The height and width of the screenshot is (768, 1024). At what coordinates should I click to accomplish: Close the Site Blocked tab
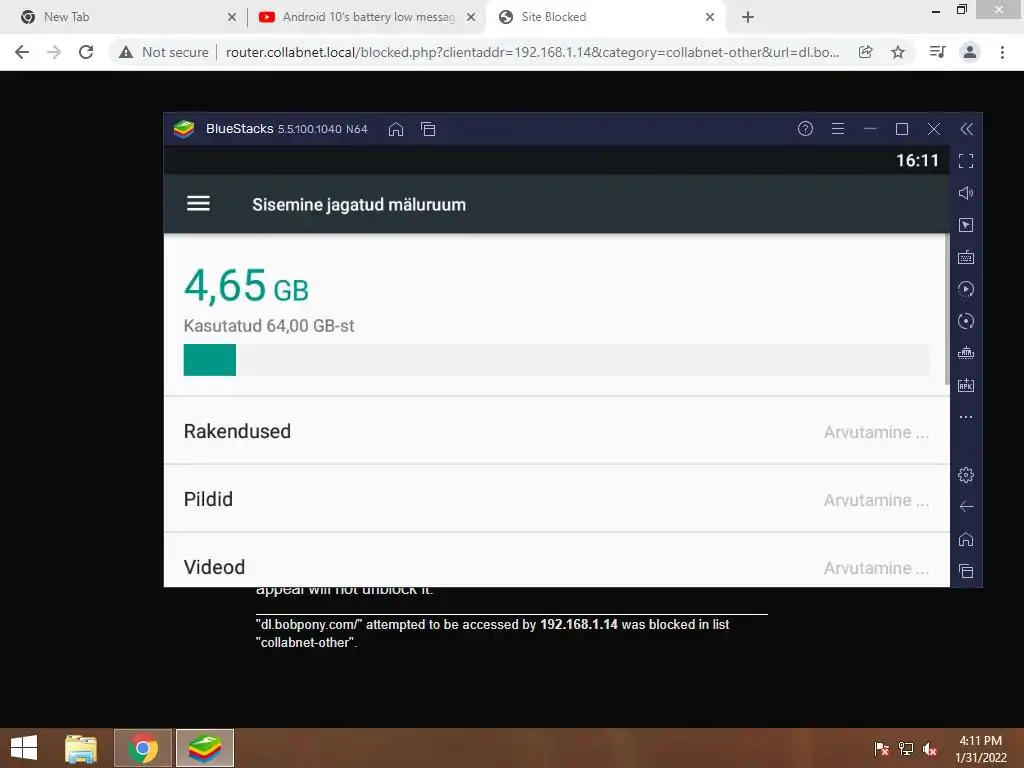pos(710,17)
